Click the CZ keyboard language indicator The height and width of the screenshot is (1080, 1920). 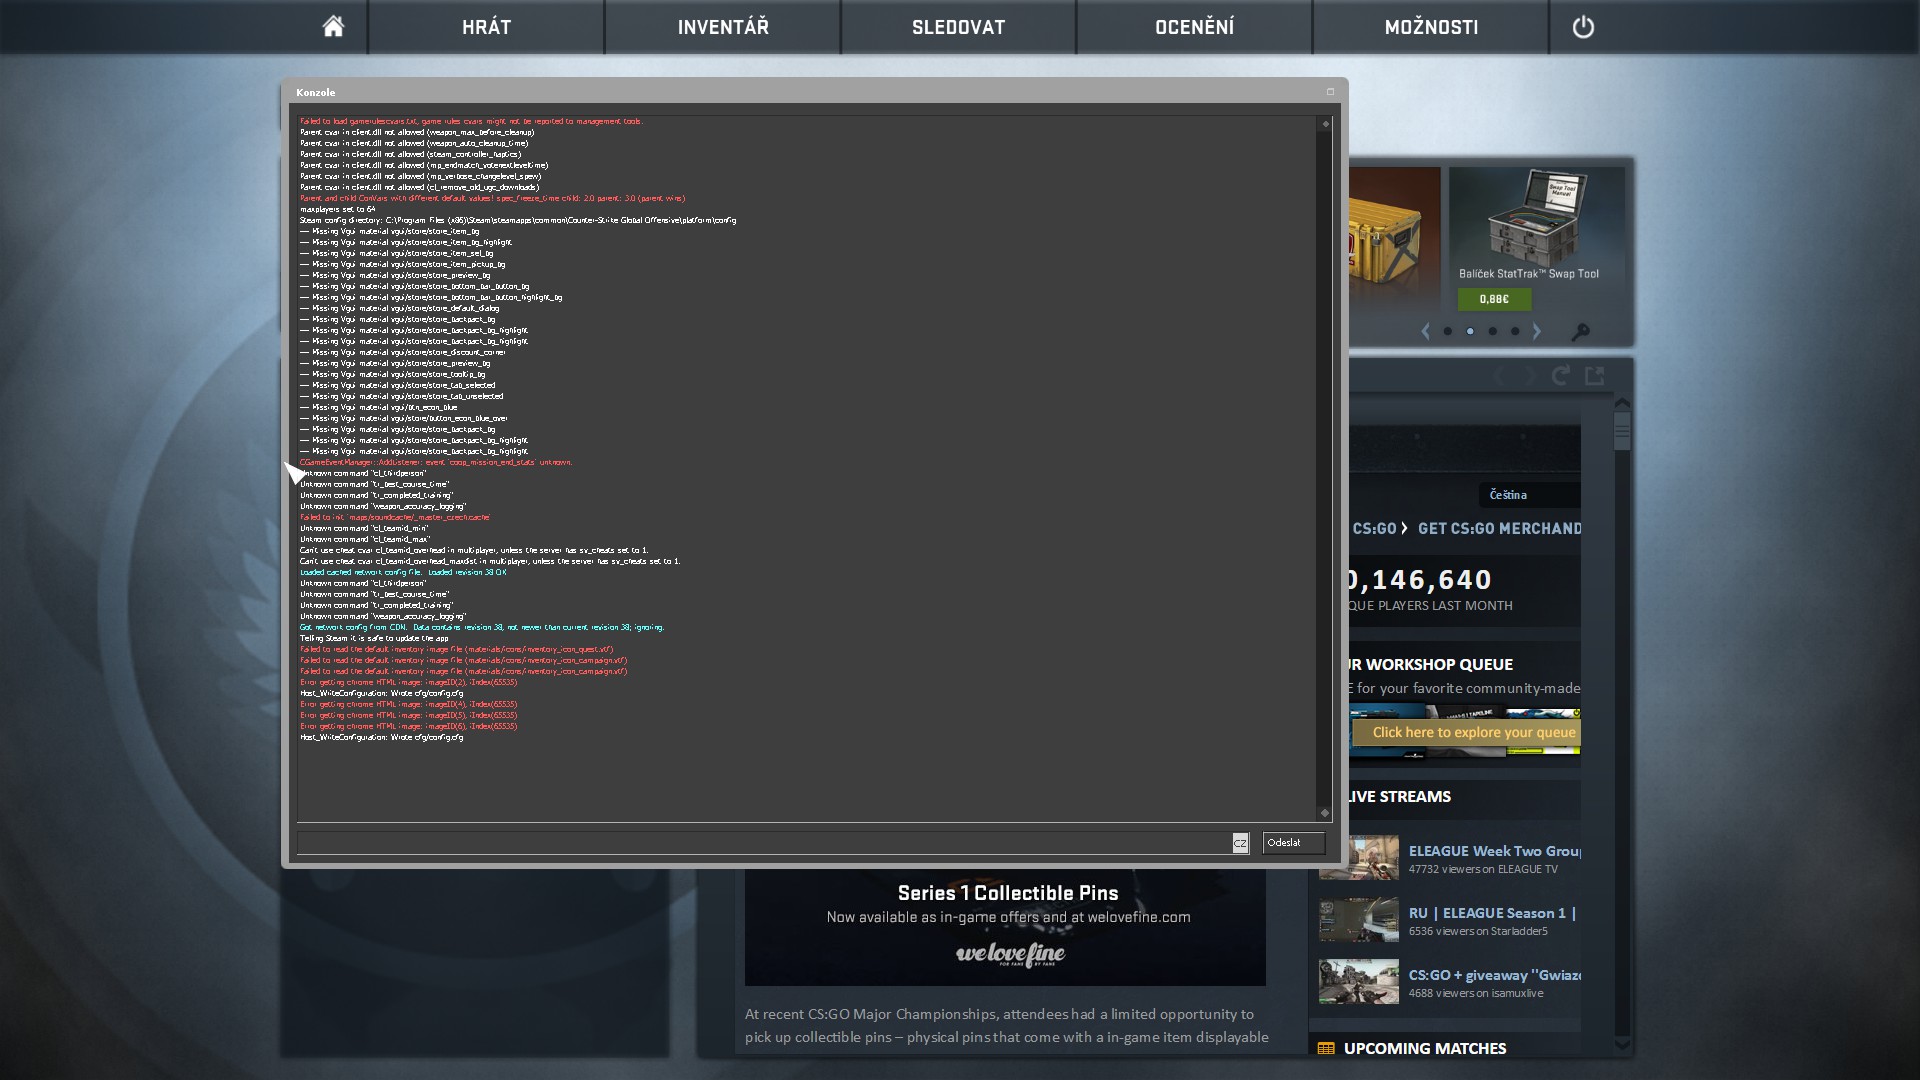click(1240, 843)
